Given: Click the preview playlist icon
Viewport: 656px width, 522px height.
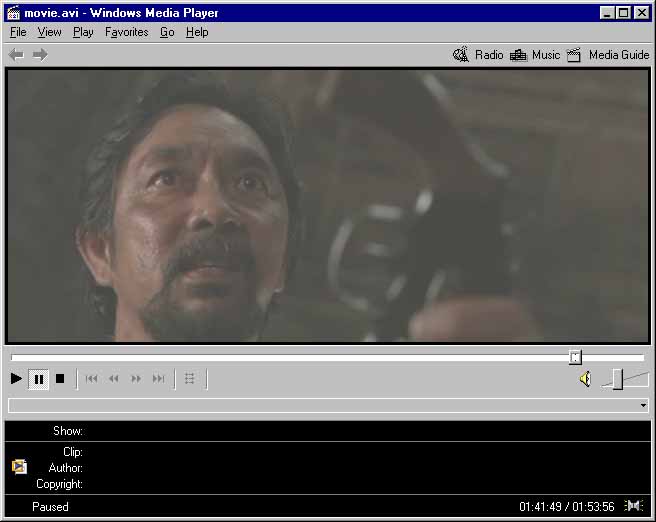Looking at the screenshot, I should 190,379.
